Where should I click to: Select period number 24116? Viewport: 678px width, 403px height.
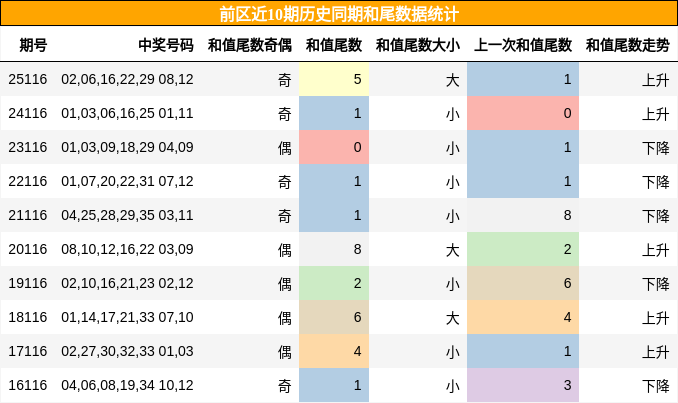[x=28, y=113]
